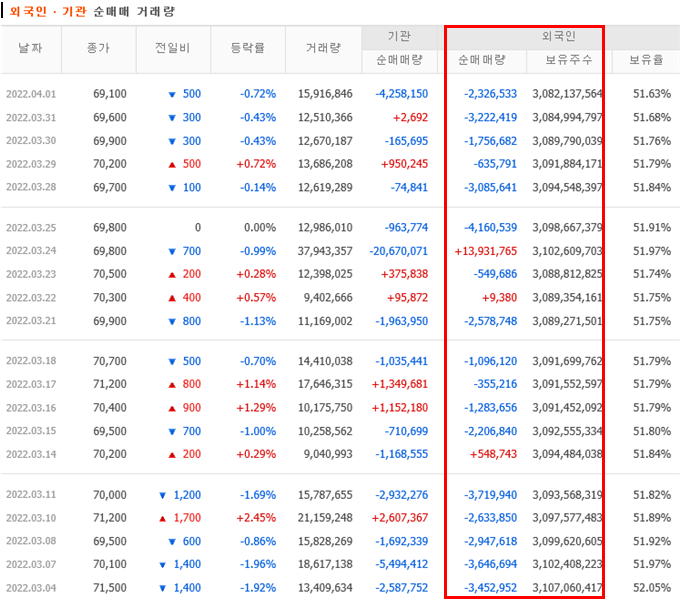Click foreign net value -4,160,539
690x610 pixels.
click(491, 228)
